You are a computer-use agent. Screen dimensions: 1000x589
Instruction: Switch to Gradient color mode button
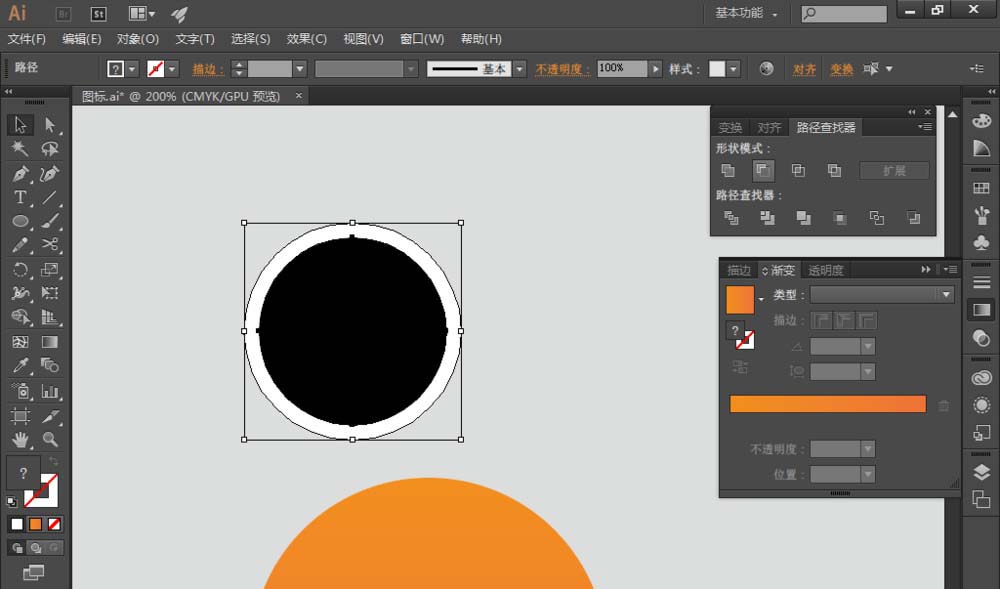coord(36,524)
